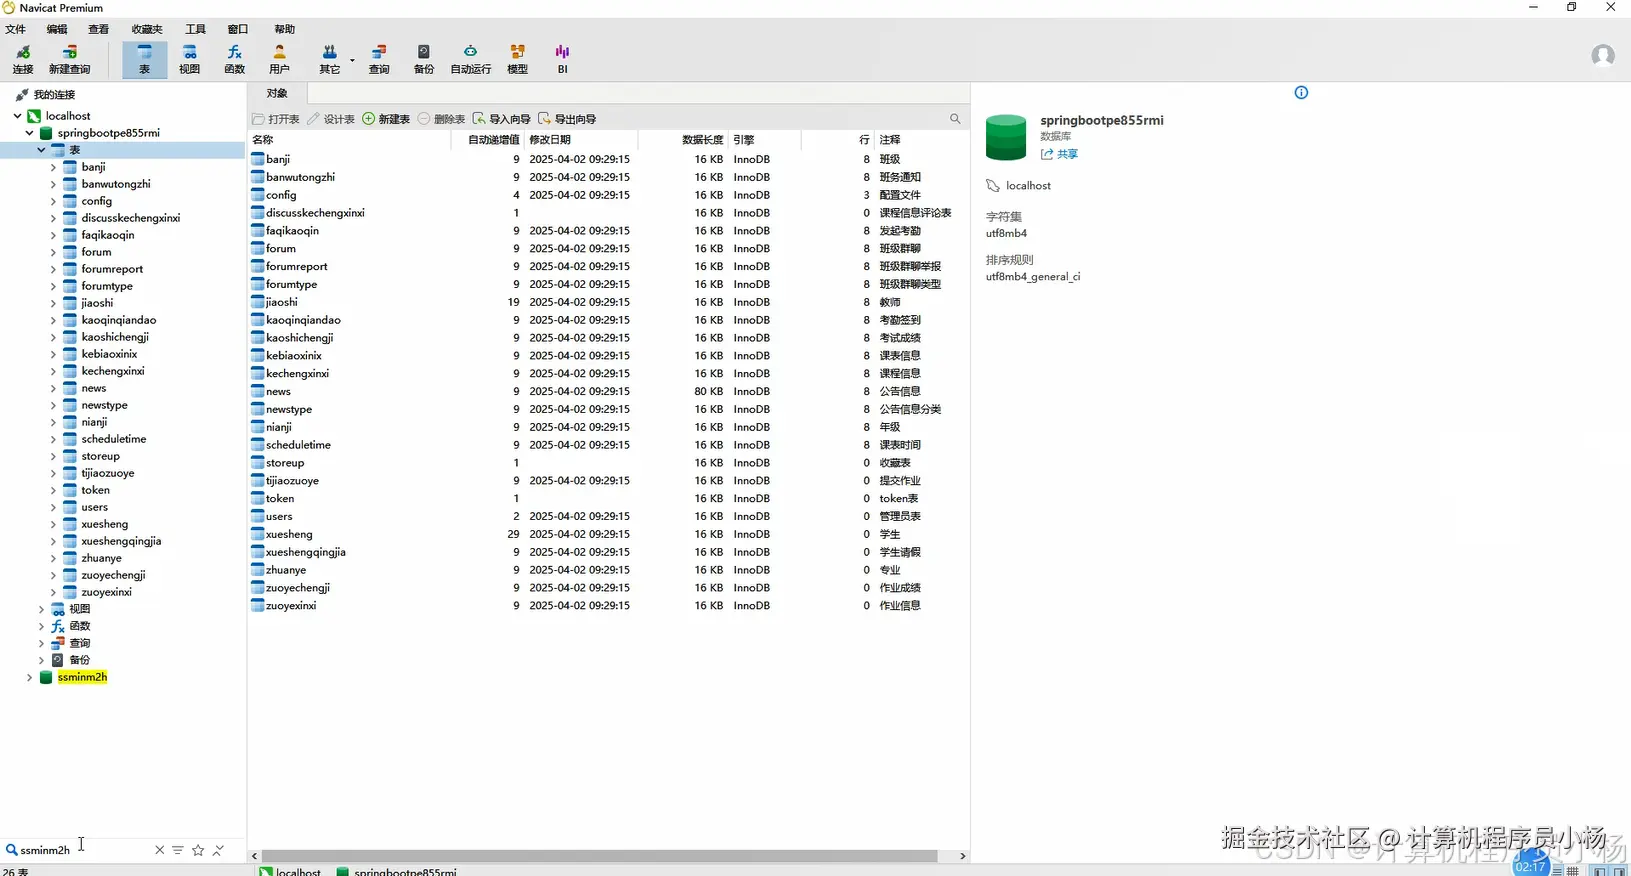Open the Help (帮助) menu
Screen dimensions: 1631x876
285,29
